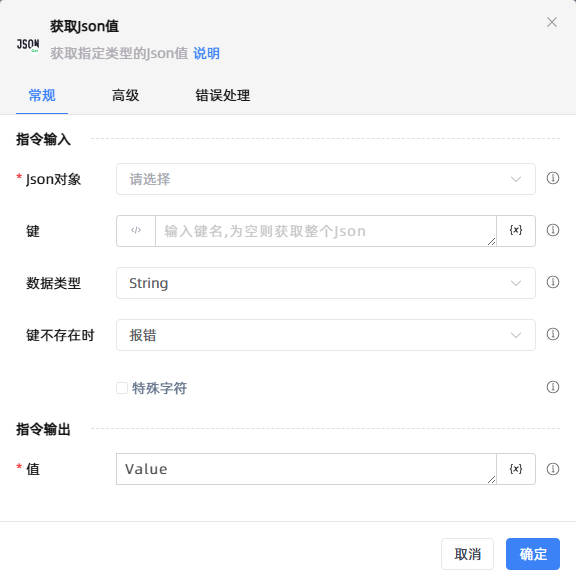
Task: Show info for Json对象 field
Action: pyautogui.click(x=553, y=178)
